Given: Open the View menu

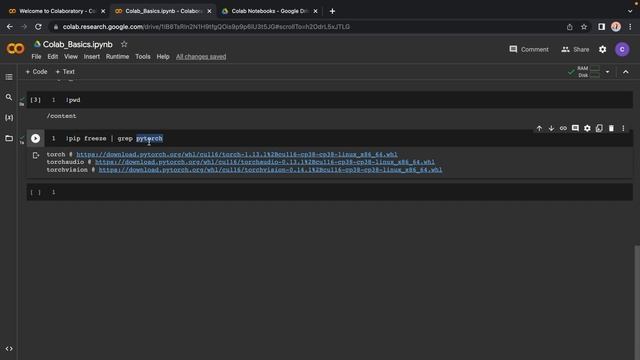Looking at the screenshot, I should point(71,57).
